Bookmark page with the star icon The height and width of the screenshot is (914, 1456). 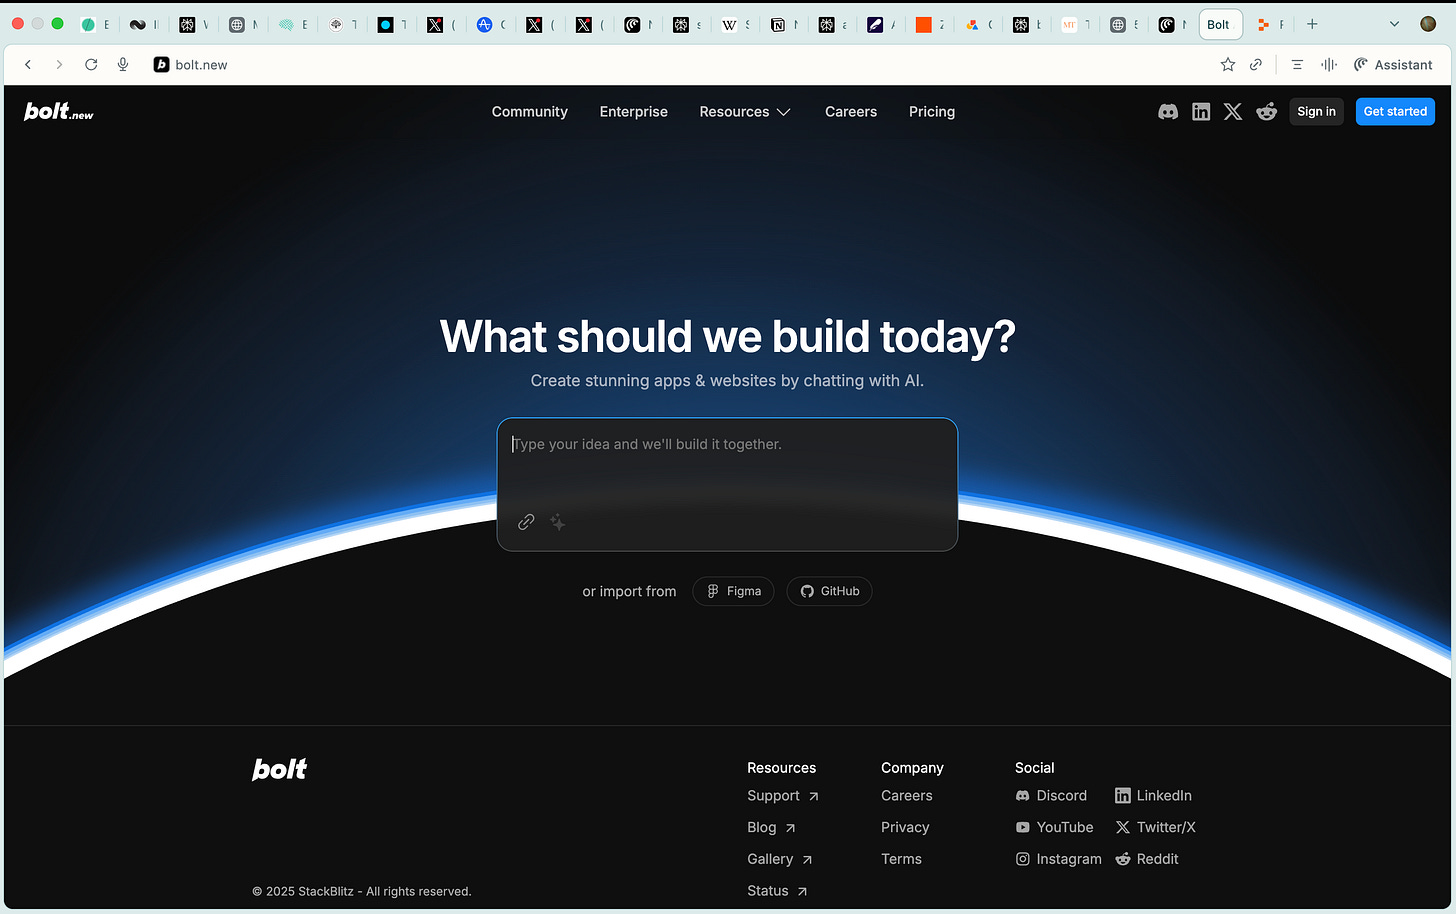[x=1228, y=64]
